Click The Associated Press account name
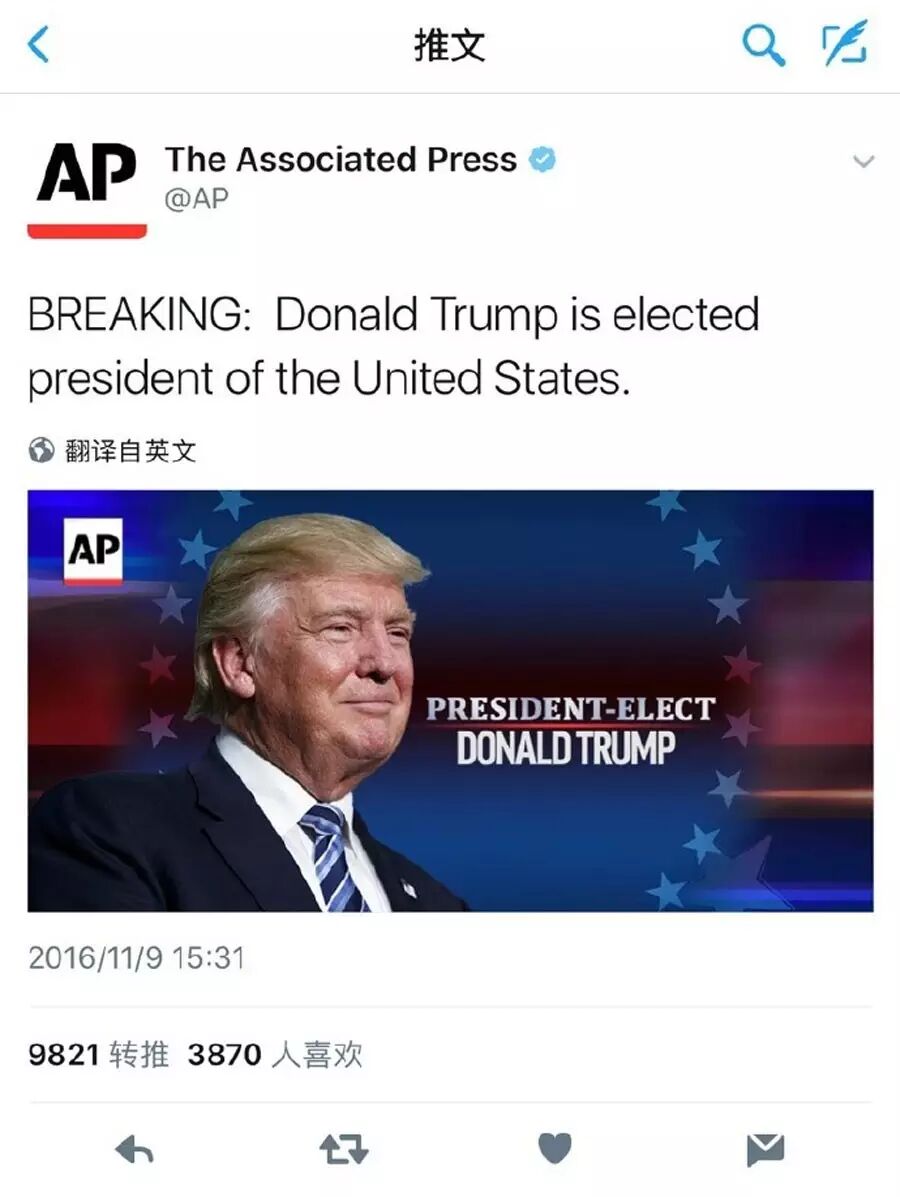 [x=340, y=160]
